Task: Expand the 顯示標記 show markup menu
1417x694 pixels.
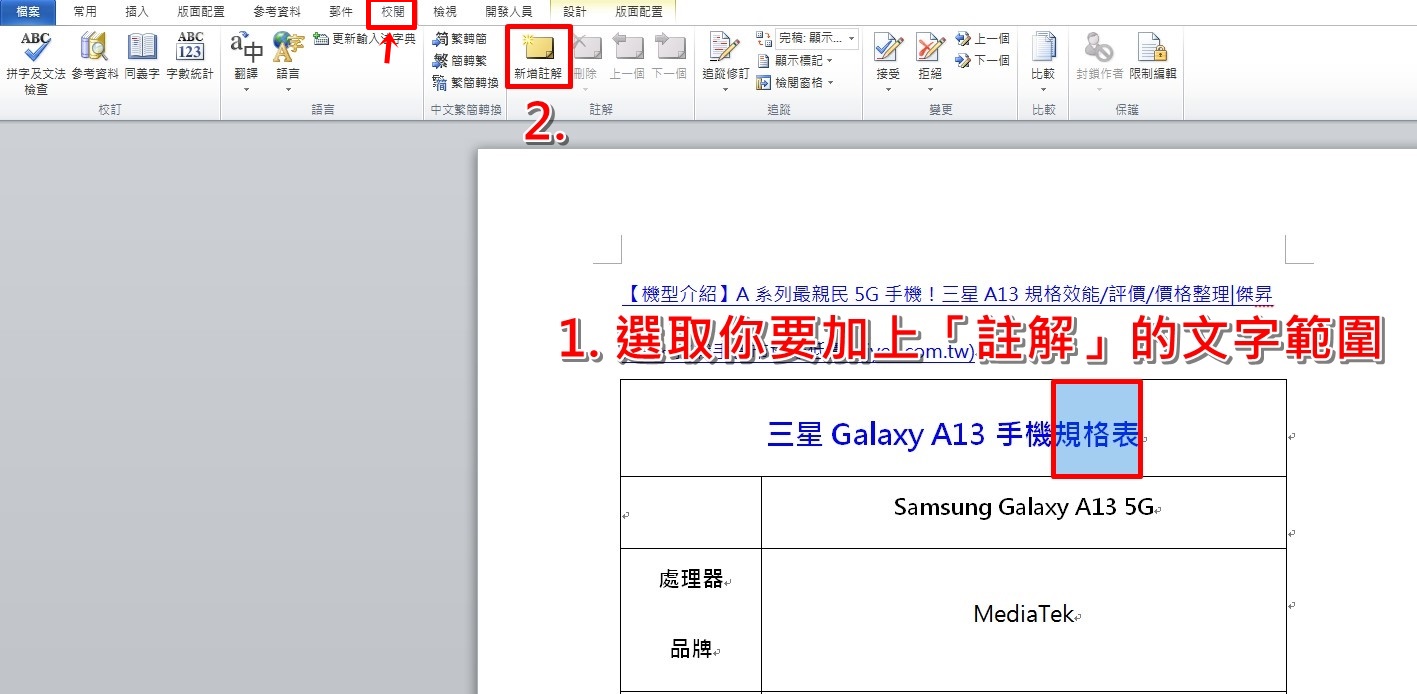Action: (795, 61)
